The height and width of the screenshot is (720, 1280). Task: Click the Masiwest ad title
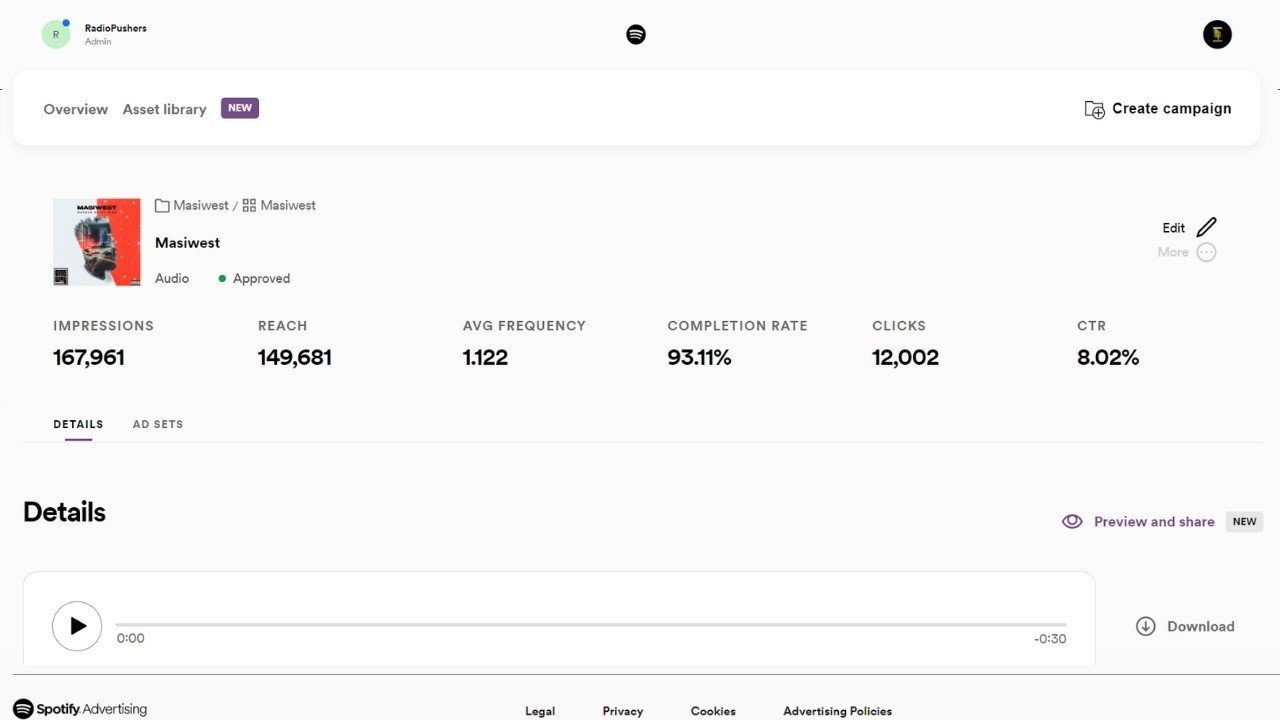click(187, 243)
